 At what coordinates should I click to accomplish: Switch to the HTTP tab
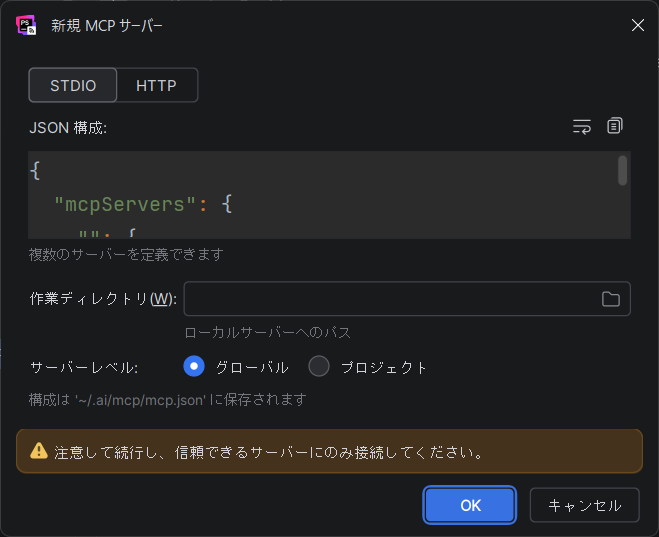click(x=156, y=86)
